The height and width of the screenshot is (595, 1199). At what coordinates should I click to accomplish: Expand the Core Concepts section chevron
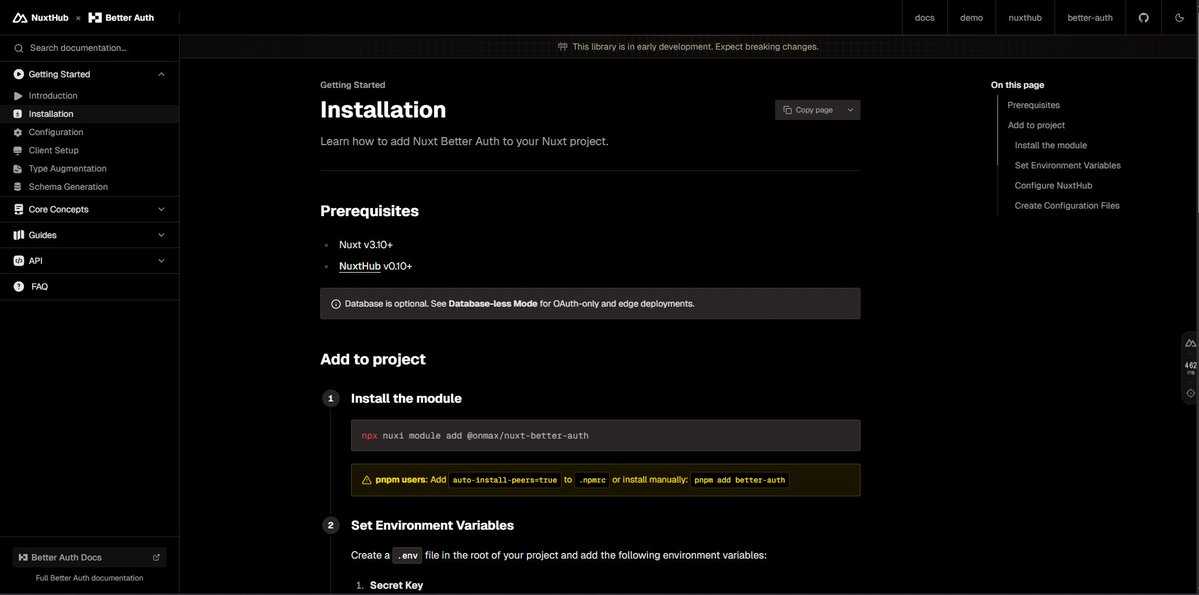161,210
